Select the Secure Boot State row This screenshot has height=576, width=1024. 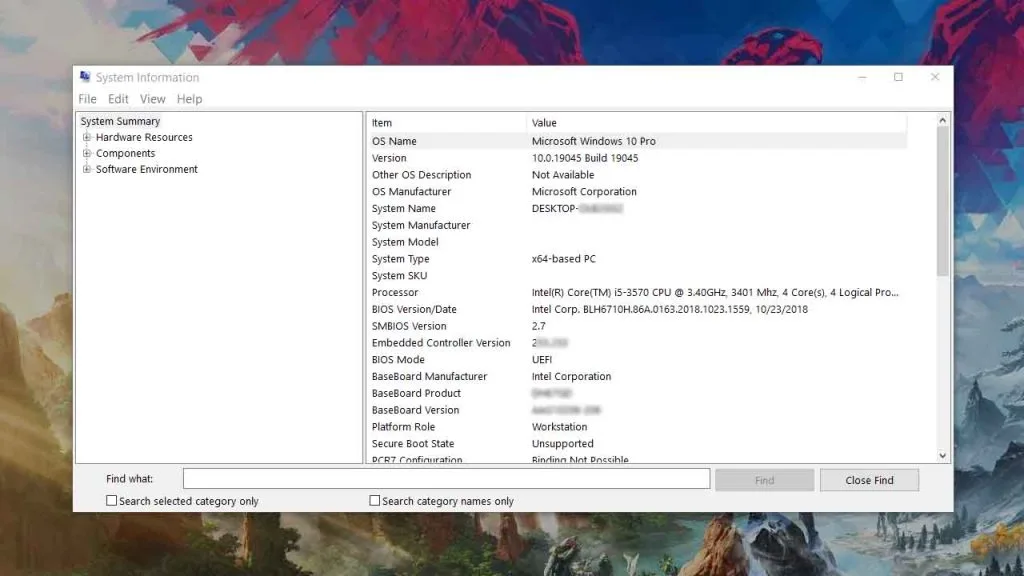click(639, 444)
